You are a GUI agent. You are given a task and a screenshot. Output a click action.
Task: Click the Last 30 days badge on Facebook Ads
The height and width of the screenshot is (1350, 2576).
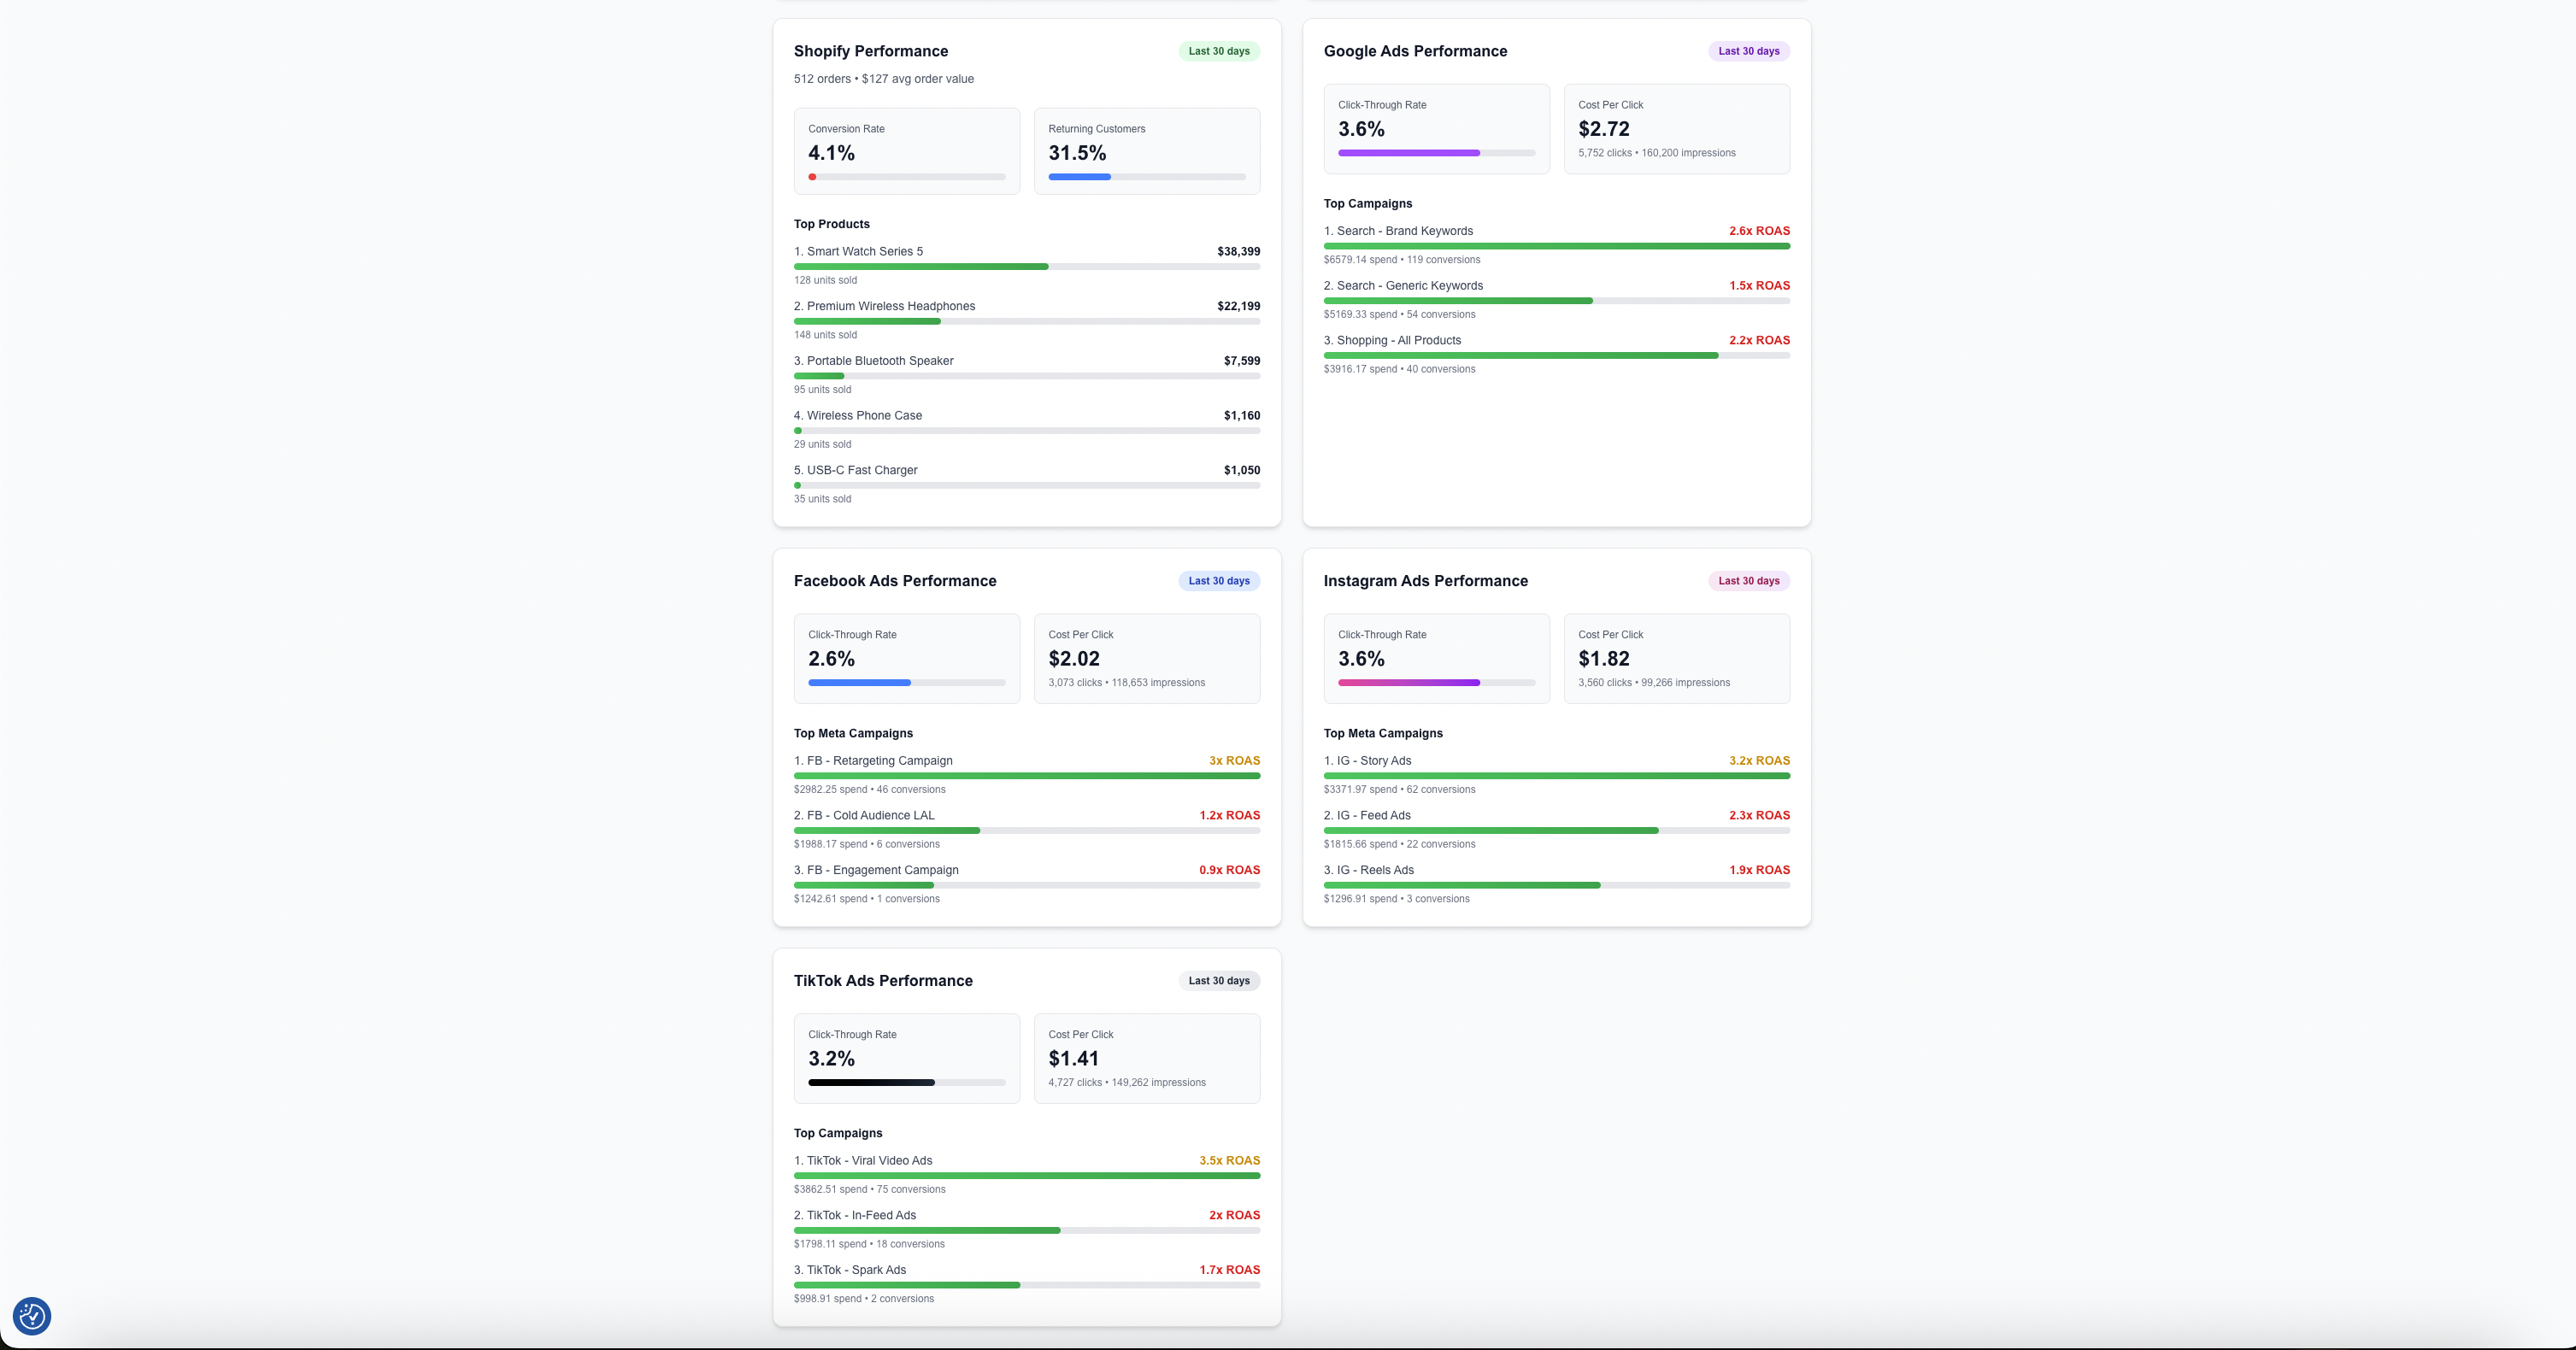[x=1218, y=580]
